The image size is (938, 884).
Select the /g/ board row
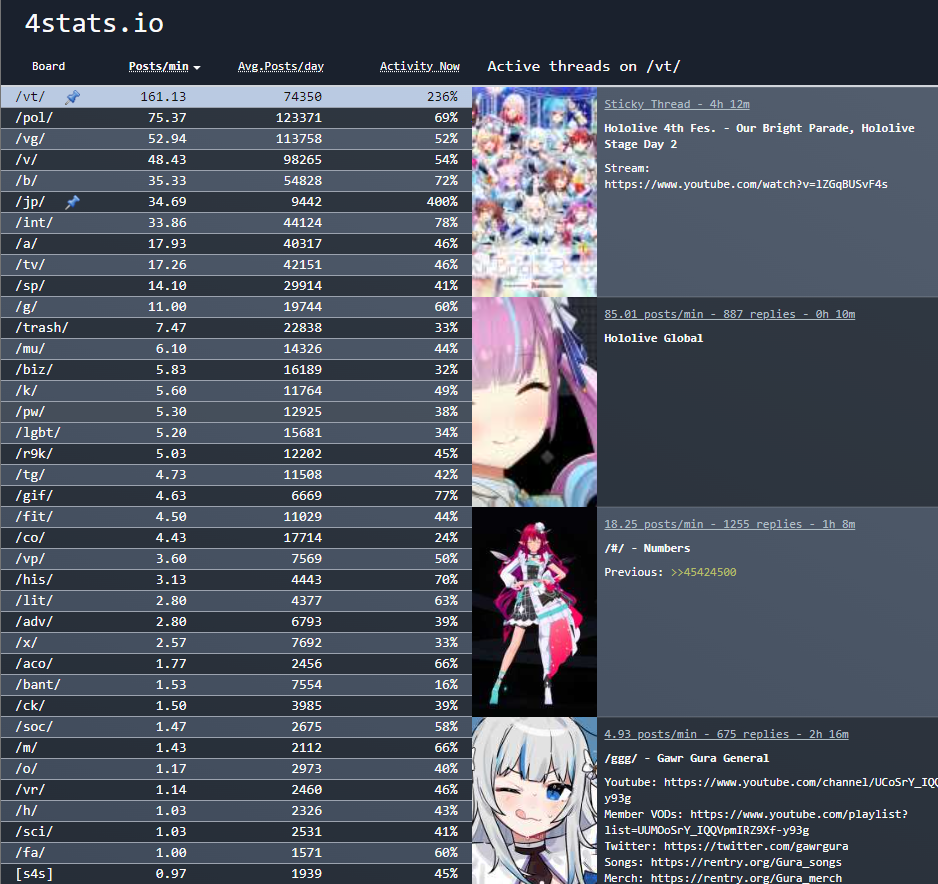(x=236, y=307)
